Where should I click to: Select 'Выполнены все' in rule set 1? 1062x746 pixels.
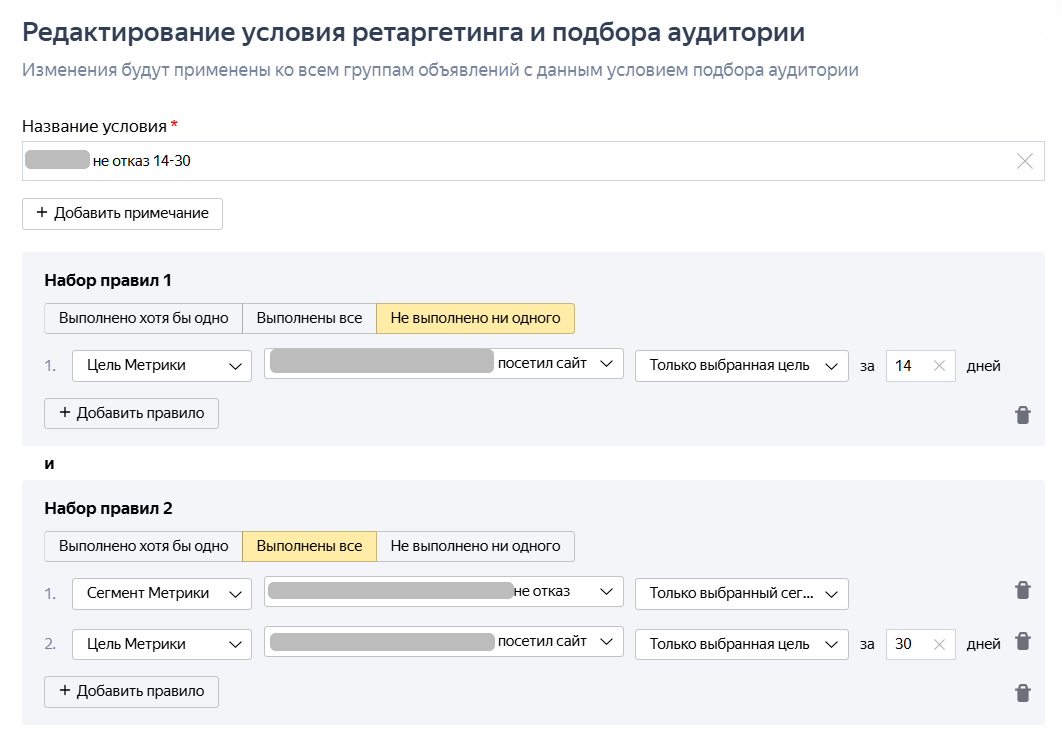(309, 318)
